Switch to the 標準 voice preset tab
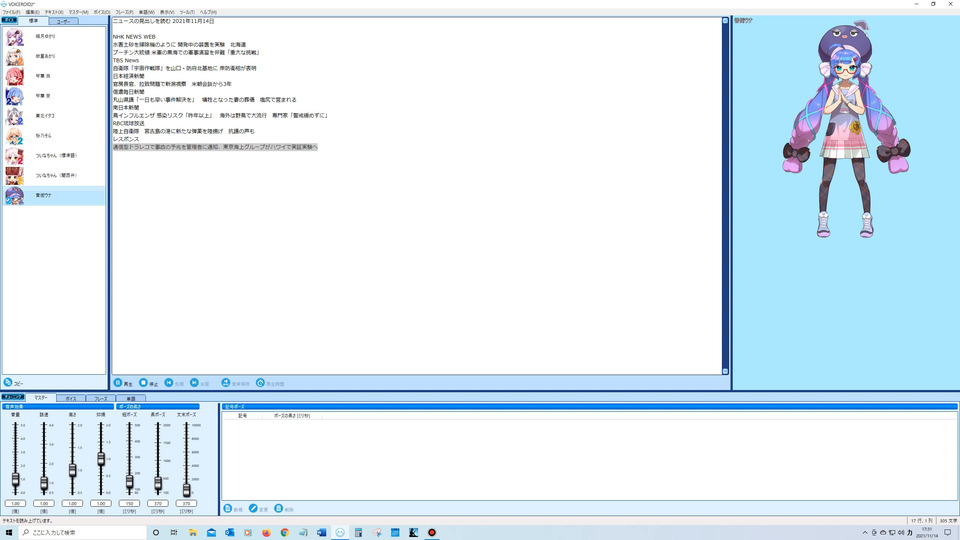960x540 pixels. click(34, 21)
